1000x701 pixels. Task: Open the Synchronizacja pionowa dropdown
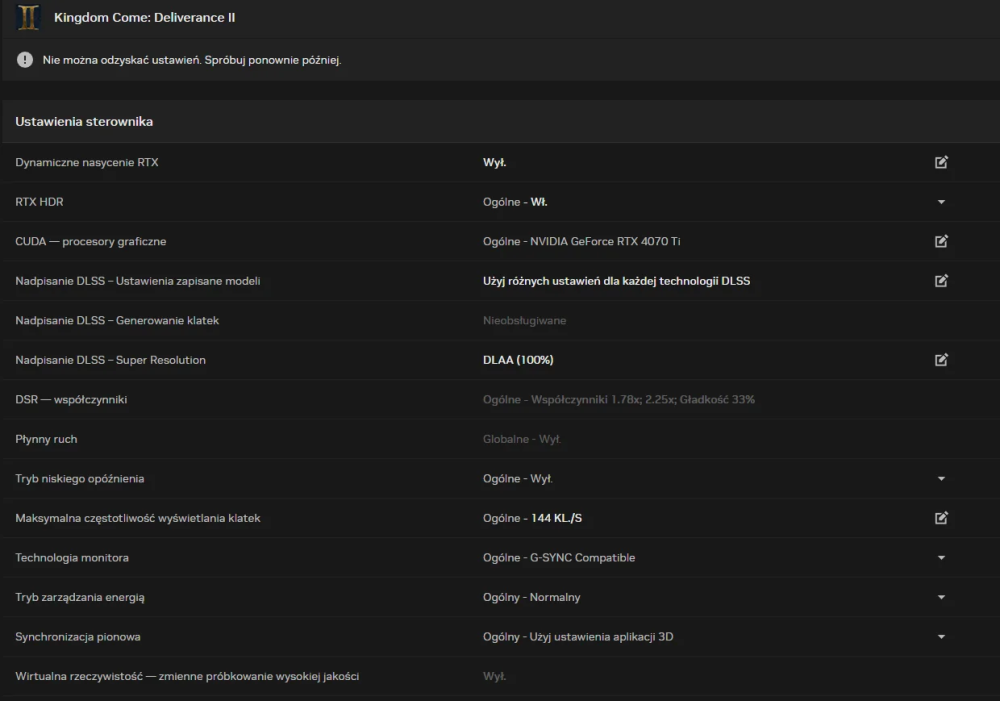[941, 636]
